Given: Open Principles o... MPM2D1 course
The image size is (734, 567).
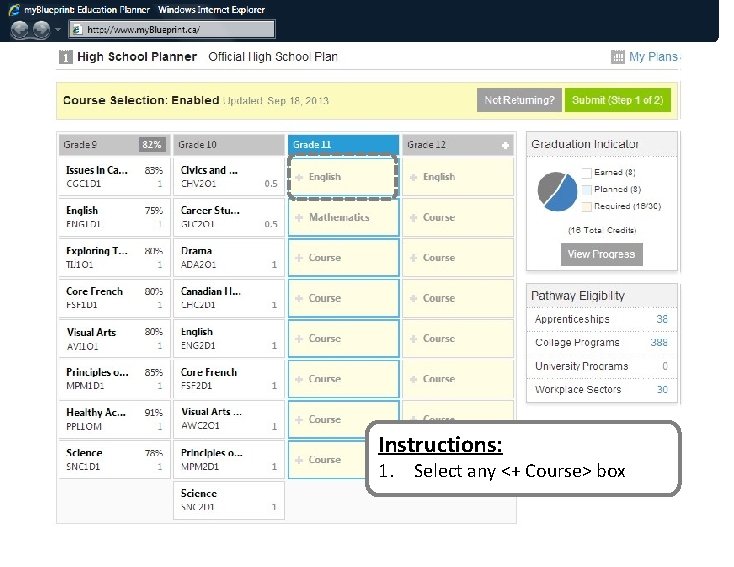Looking at the screenshot, I should [x=229, y=460].
